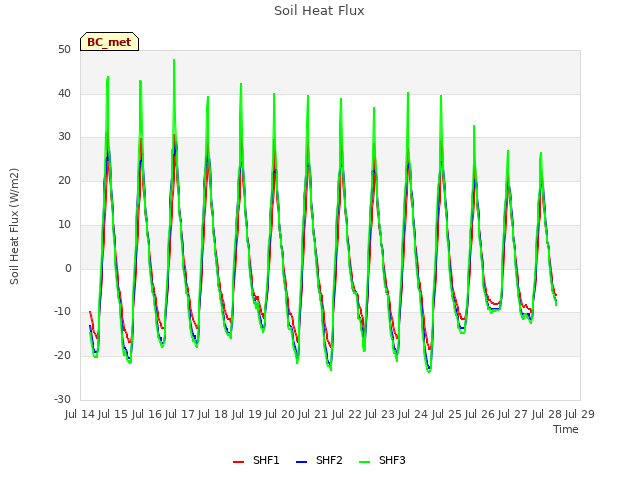Click the -20 y-axis tick label
Viewport: 640px width, 480px height.
pos(62,356)
